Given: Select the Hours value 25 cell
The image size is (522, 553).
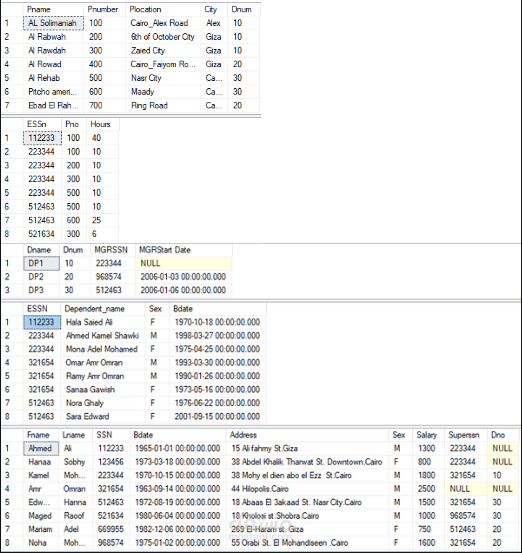Looking at the screenshot, I should pyautogui.click(x=102, y=220).
